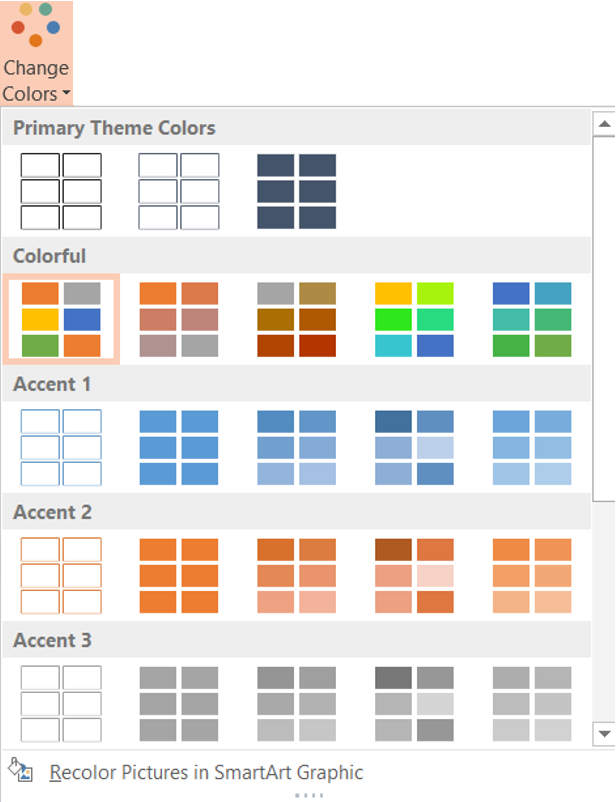Screen dimensions: 616x802
Task: Pick the gray-to-brown Colorful range swatch
Action: (x=297, y=319)
